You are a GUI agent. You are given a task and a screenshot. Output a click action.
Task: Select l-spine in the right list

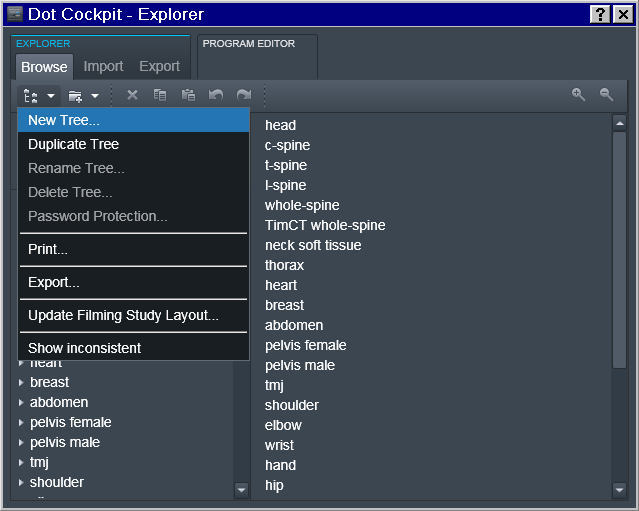[x=285, y=185]
